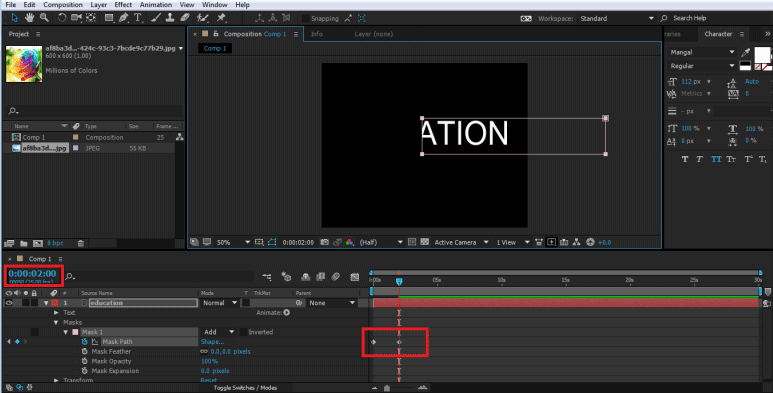Open the Normal blending mode dropdown
This screenshot has height=393, width=773.
coord(219,303)
